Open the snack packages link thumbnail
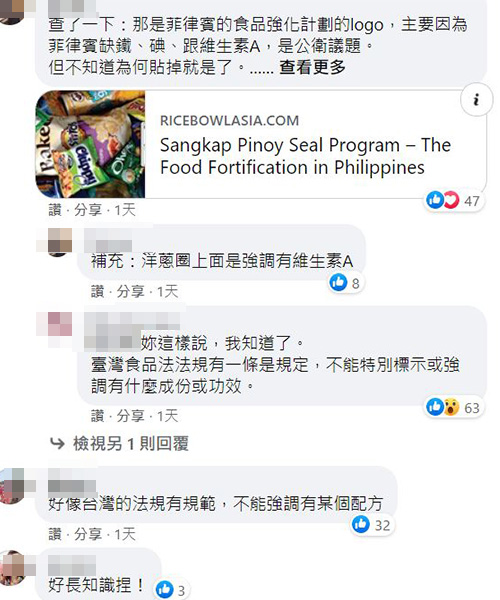Image resolution: width=500 pixels, height=600 pixels. (90, 144)
